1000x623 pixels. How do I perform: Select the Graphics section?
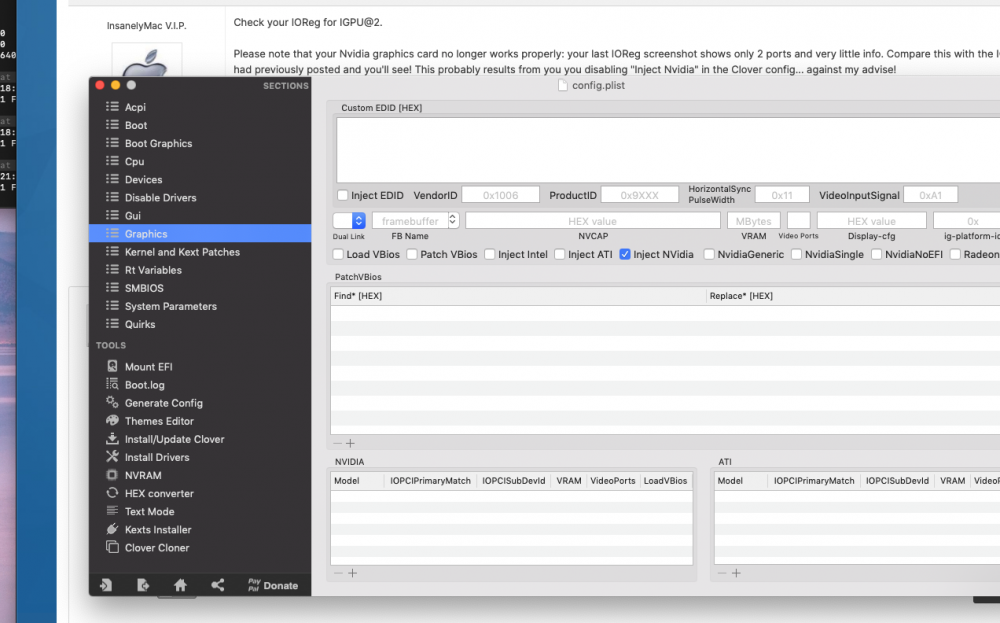tap(200, 233)
